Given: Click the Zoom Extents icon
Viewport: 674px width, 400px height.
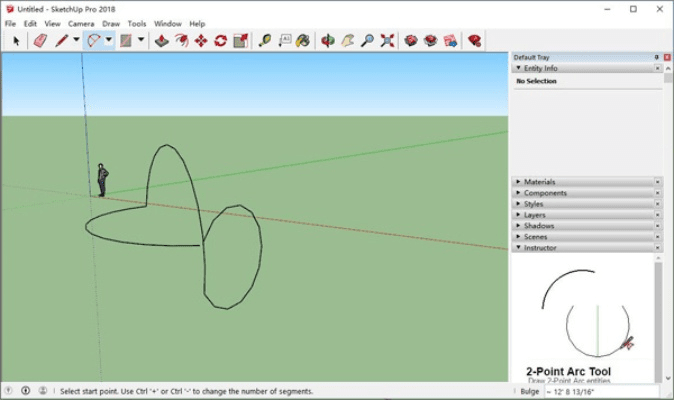Looking at the screenshot, I should [387, 41].
